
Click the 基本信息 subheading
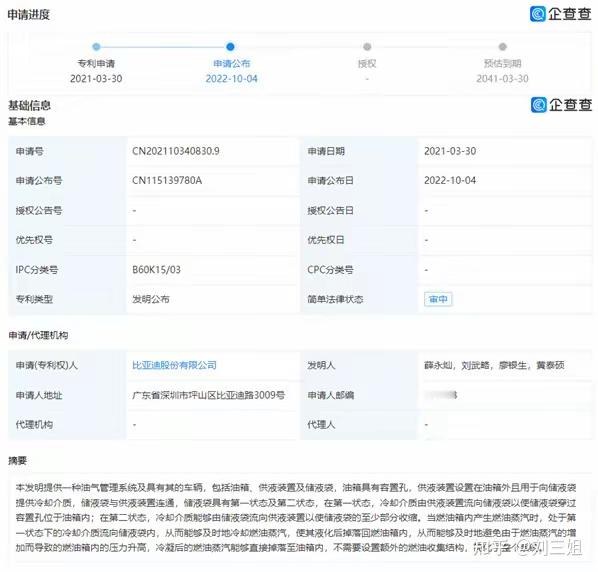point(27,121)
